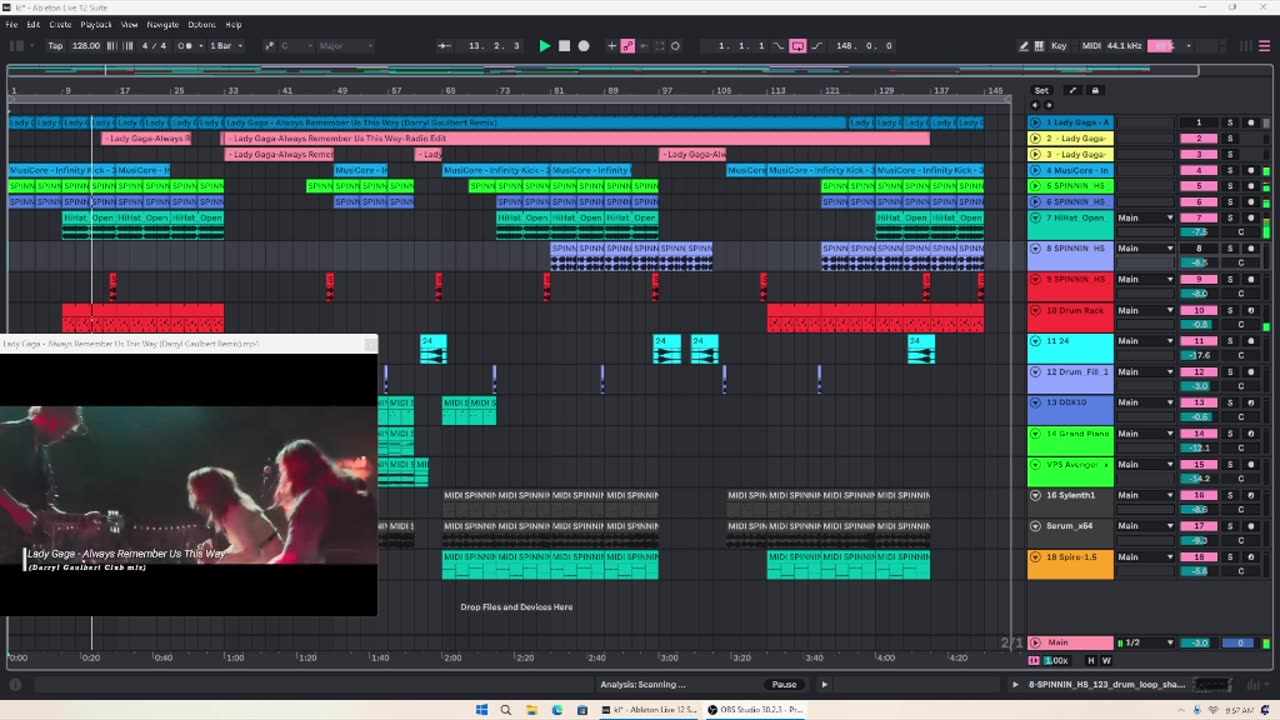Open the File menu

click(12, 24)
